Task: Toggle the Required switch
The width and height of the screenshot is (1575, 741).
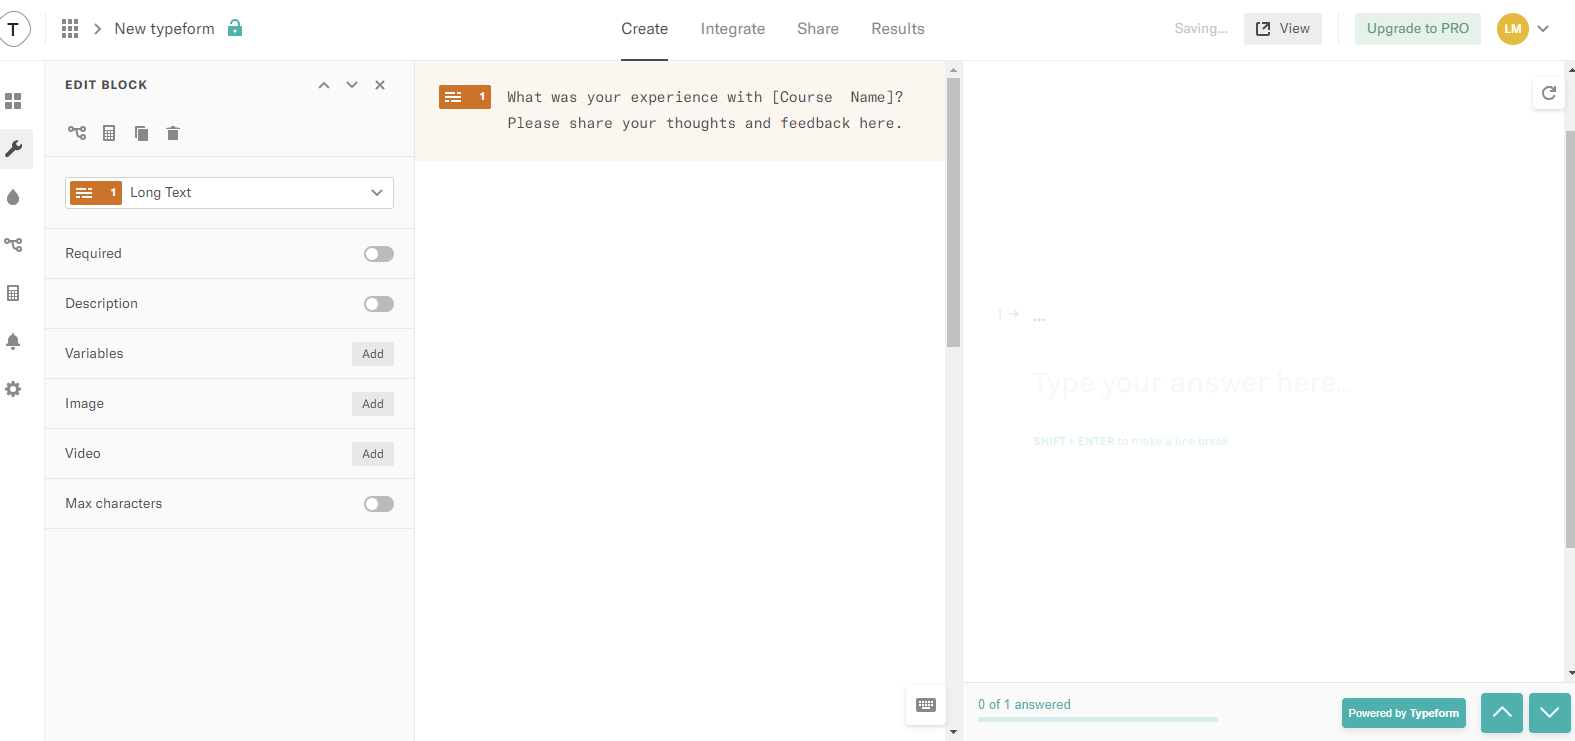Action: click(x=379, y=254)
